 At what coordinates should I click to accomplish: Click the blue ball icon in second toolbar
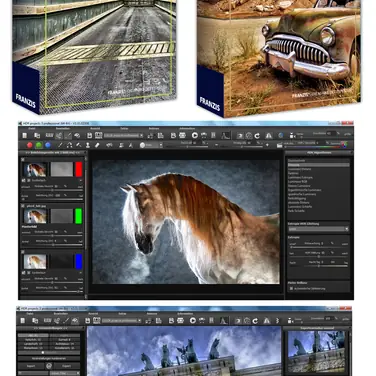(48, 145)
